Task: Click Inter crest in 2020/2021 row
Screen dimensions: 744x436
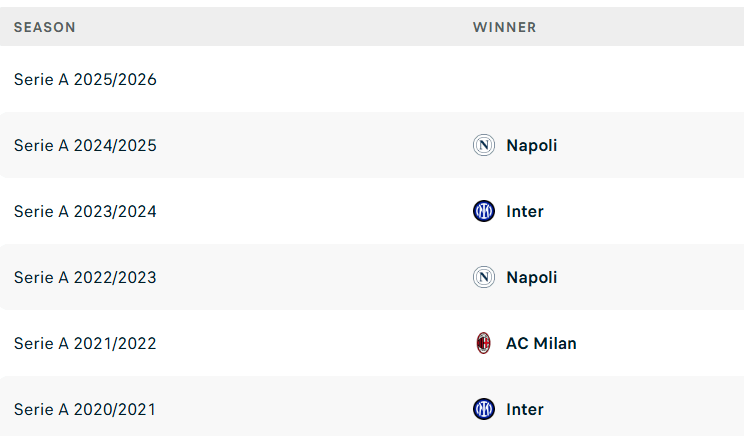Action: pyautogui.click(x=484, y=409)
